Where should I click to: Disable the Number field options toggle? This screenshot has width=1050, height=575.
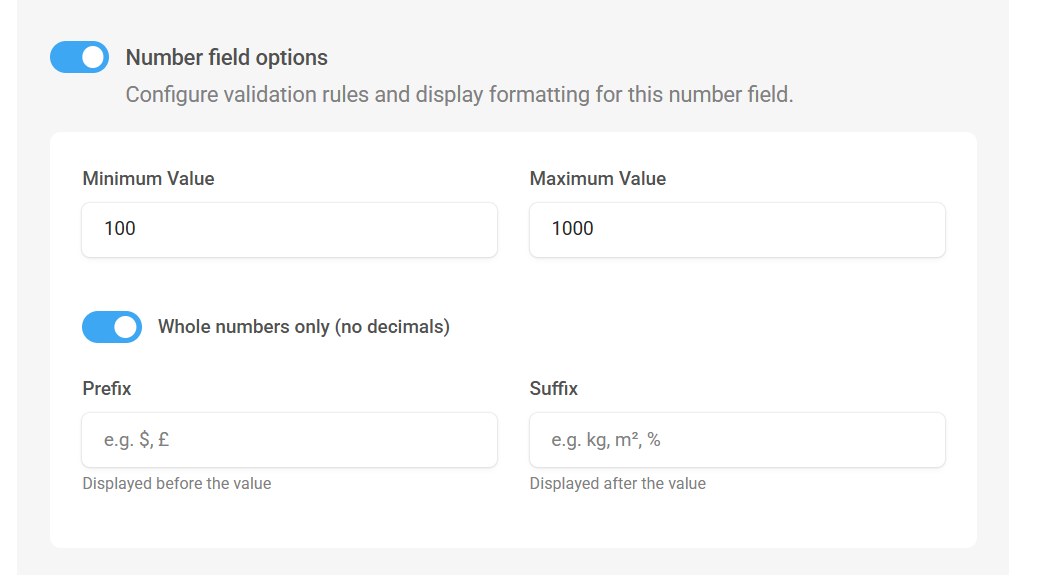79,57
